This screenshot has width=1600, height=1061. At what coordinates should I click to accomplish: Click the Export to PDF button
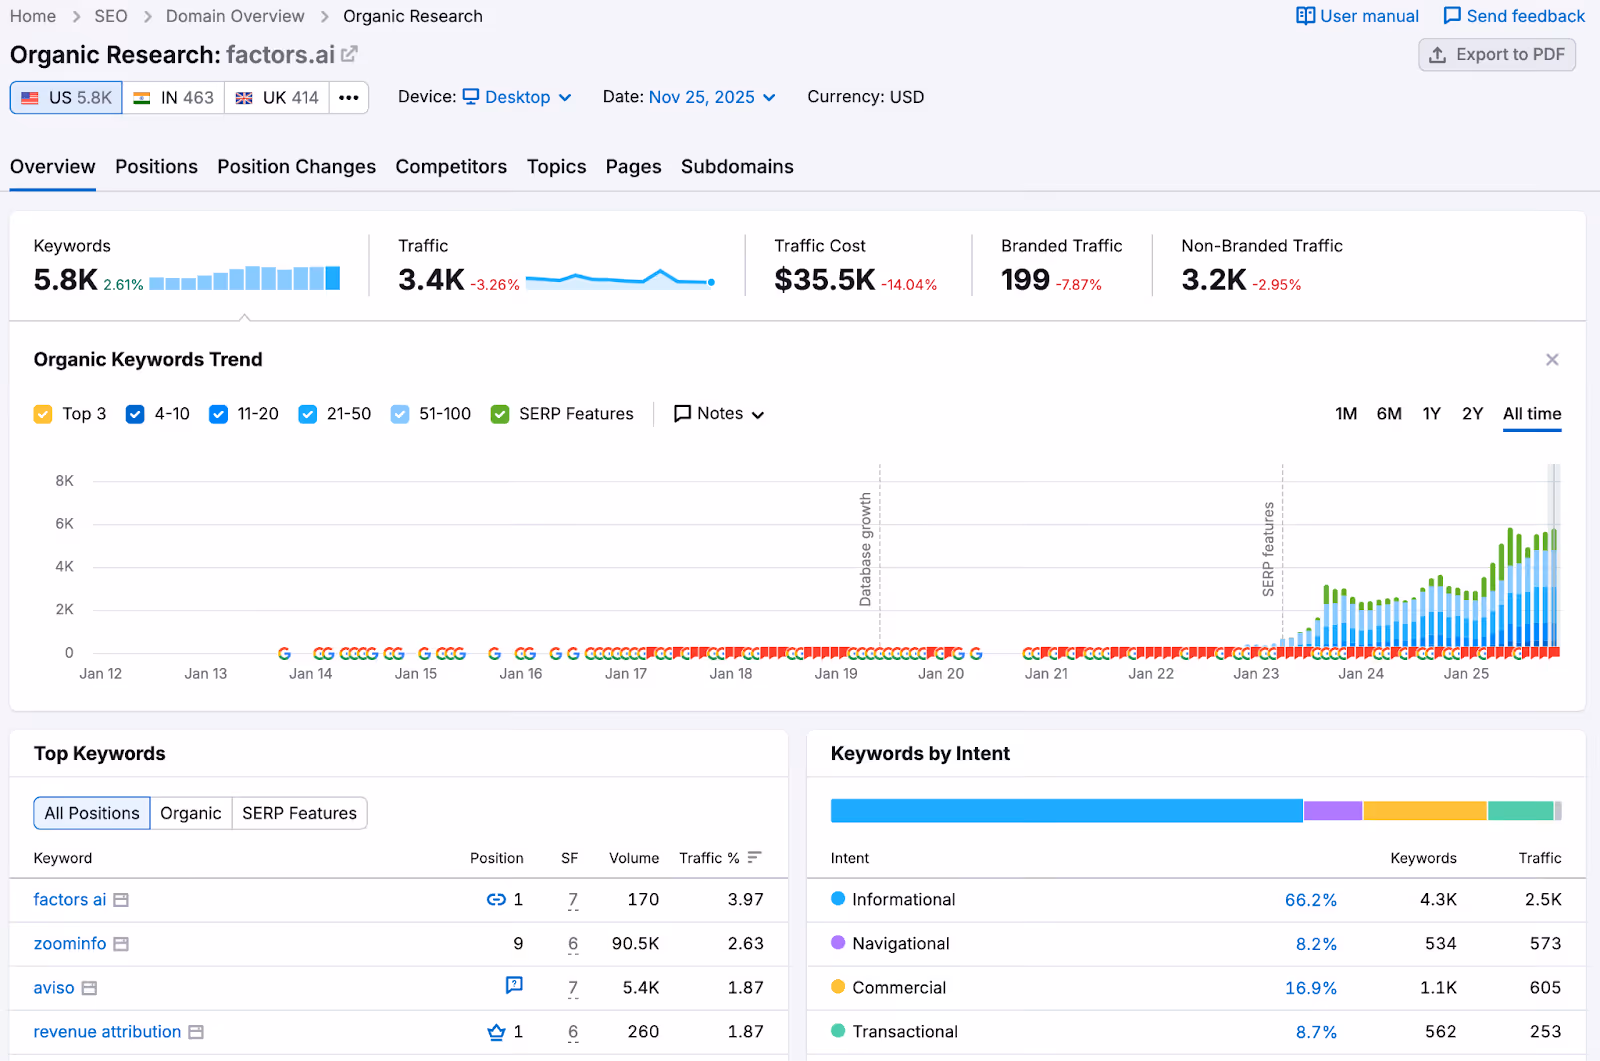point(1496,55)
